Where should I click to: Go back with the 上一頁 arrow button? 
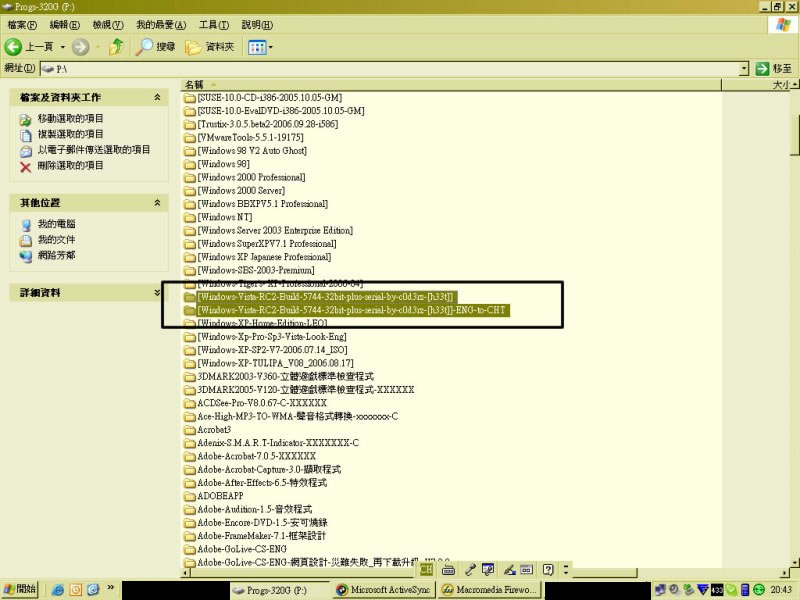click(29, 47)
